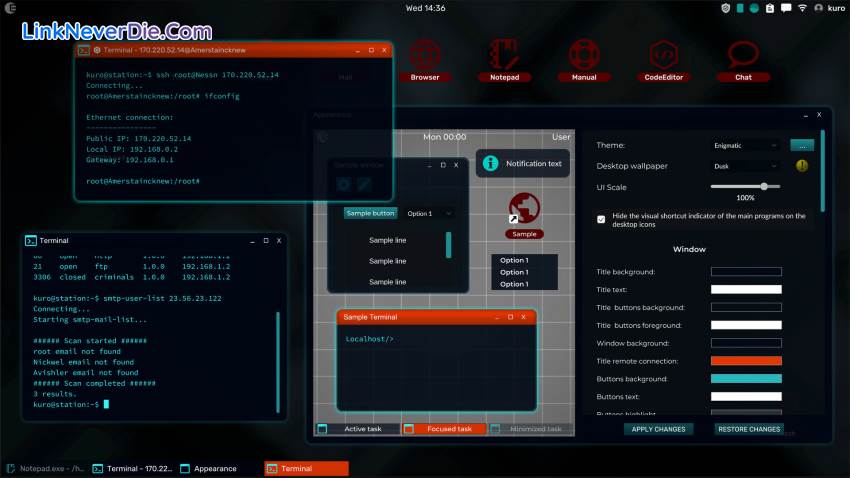Click the Title remote connection orange swatch
850x478 pixels.
click(745, 361)
